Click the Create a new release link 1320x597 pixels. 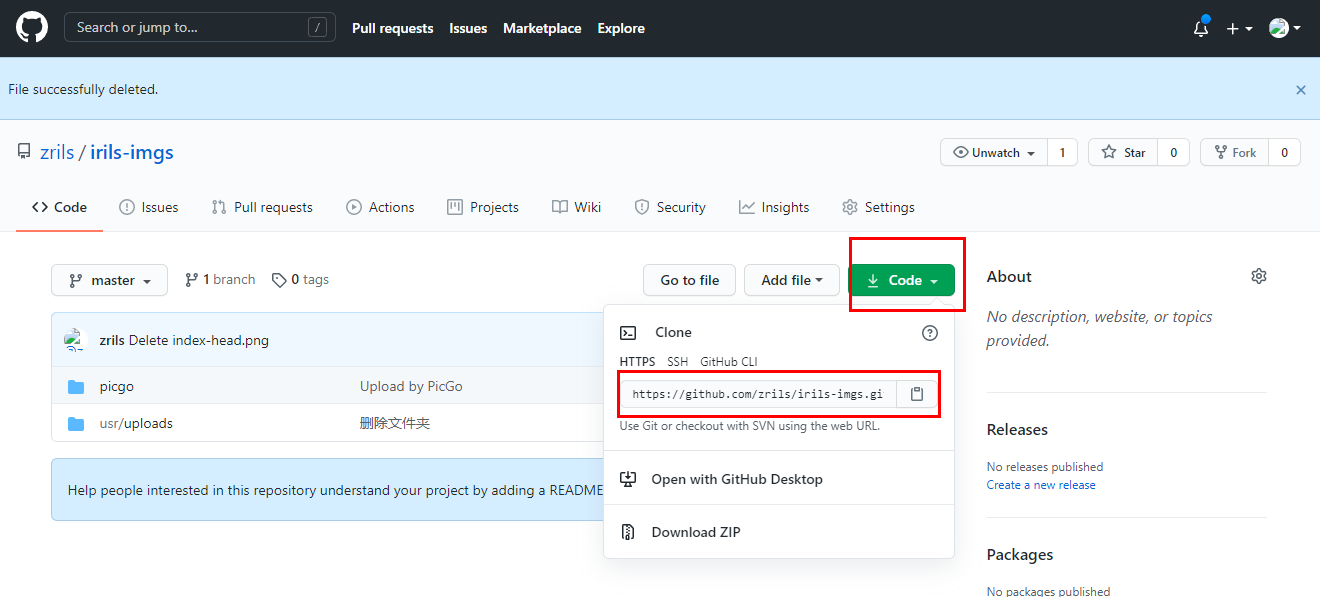pyautogui.click(x=1040, y=485)
